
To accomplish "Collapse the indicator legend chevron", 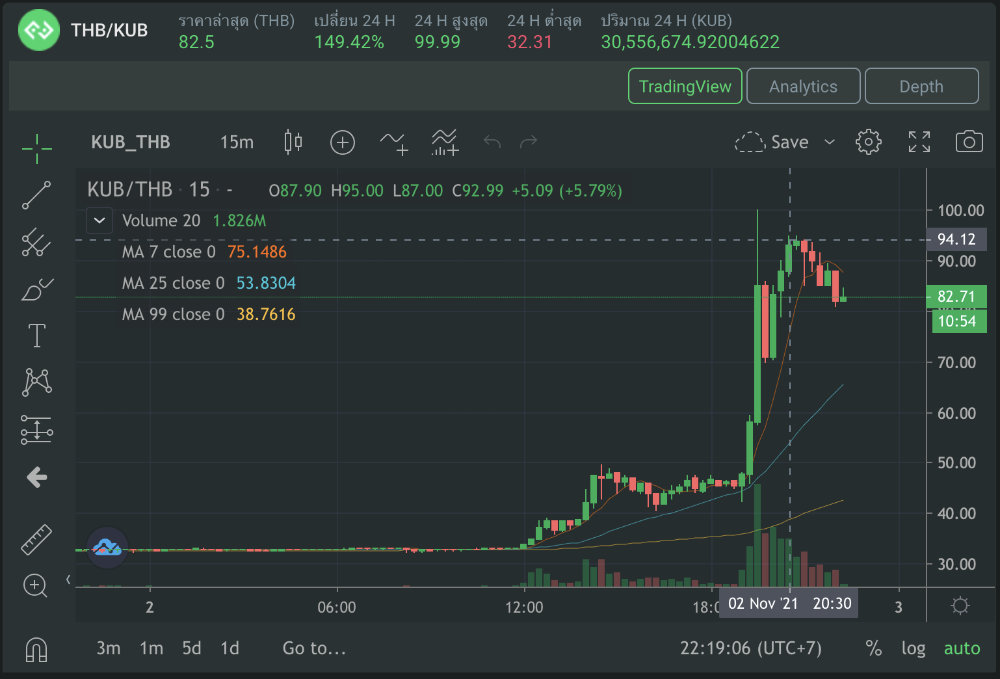I will (99, 220).
